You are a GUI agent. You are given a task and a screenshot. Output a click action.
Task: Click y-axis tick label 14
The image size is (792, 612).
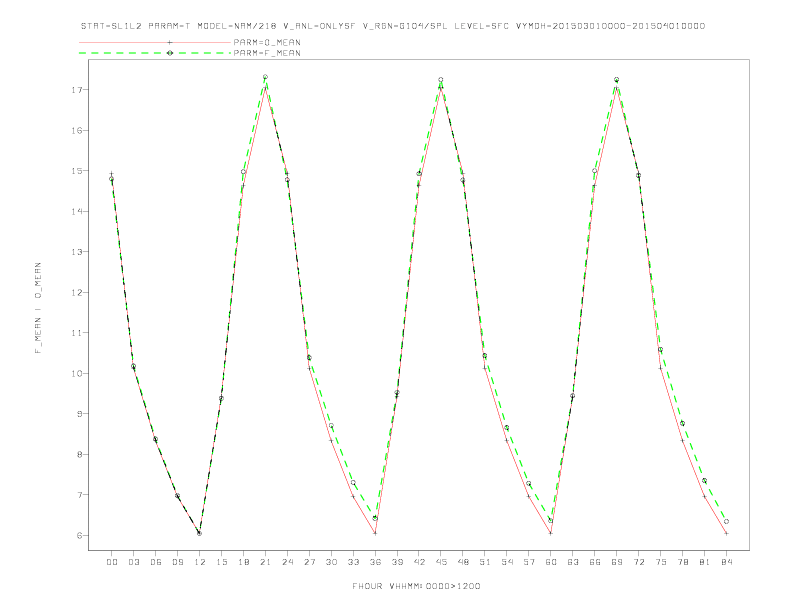click(77, 211)
